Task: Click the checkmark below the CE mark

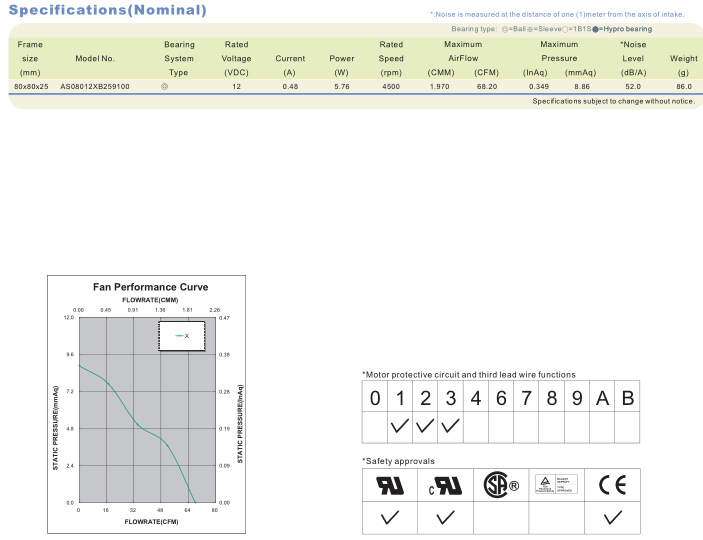Action: pyautogui.click(x=612, y=518)
